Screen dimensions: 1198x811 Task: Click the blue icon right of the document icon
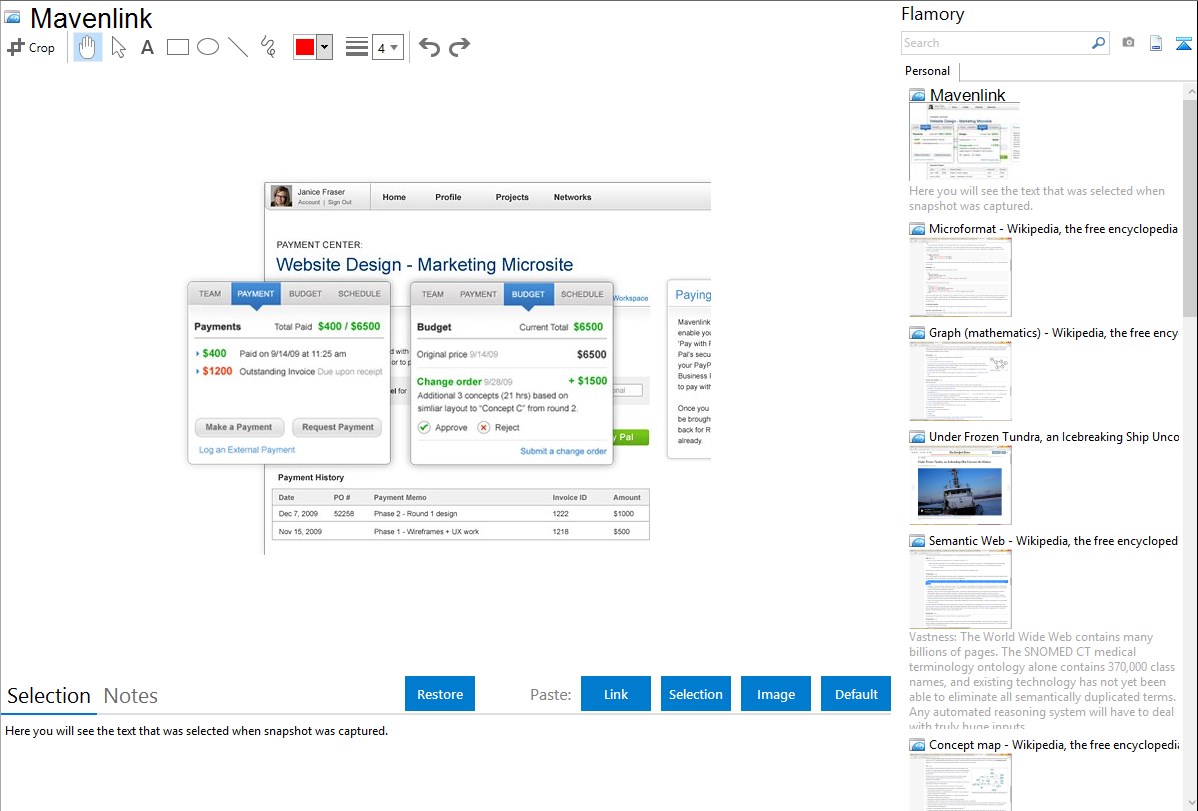pos(1183,43)
